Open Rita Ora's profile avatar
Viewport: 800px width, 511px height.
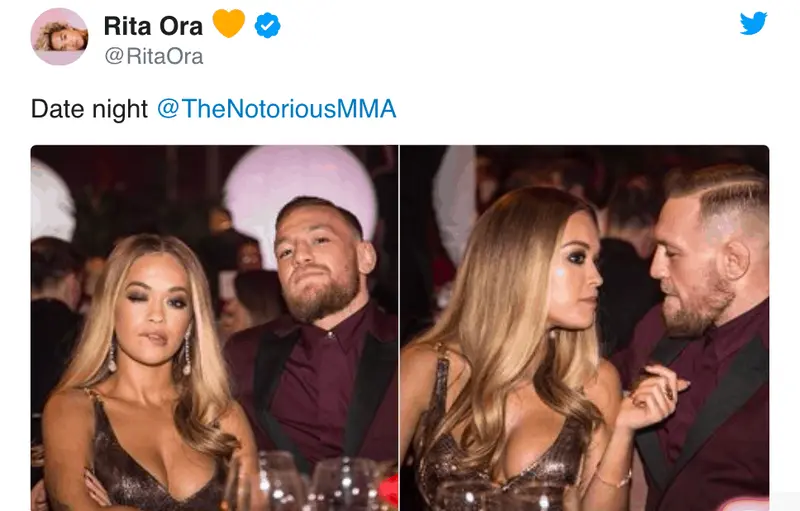coord(60,37)
